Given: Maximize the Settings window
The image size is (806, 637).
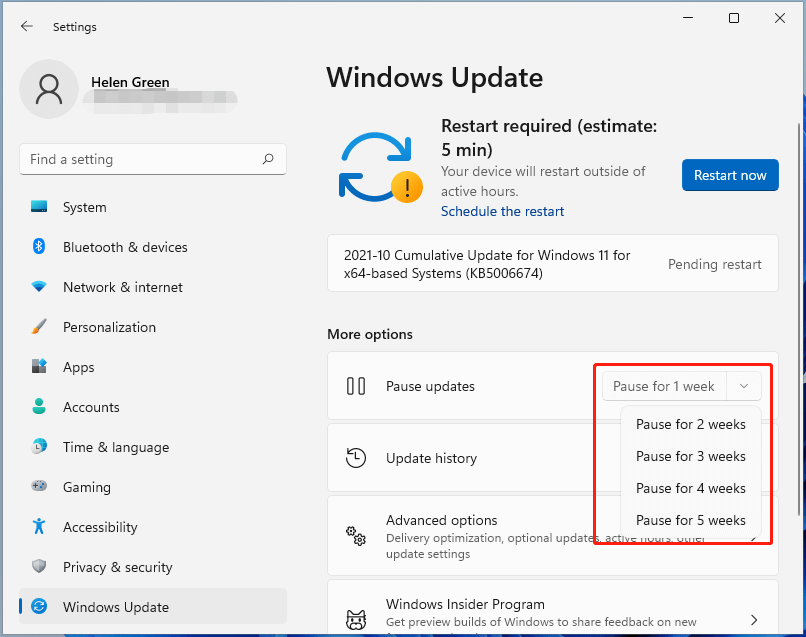Looking at the screenshot, I should pos(734,19).
